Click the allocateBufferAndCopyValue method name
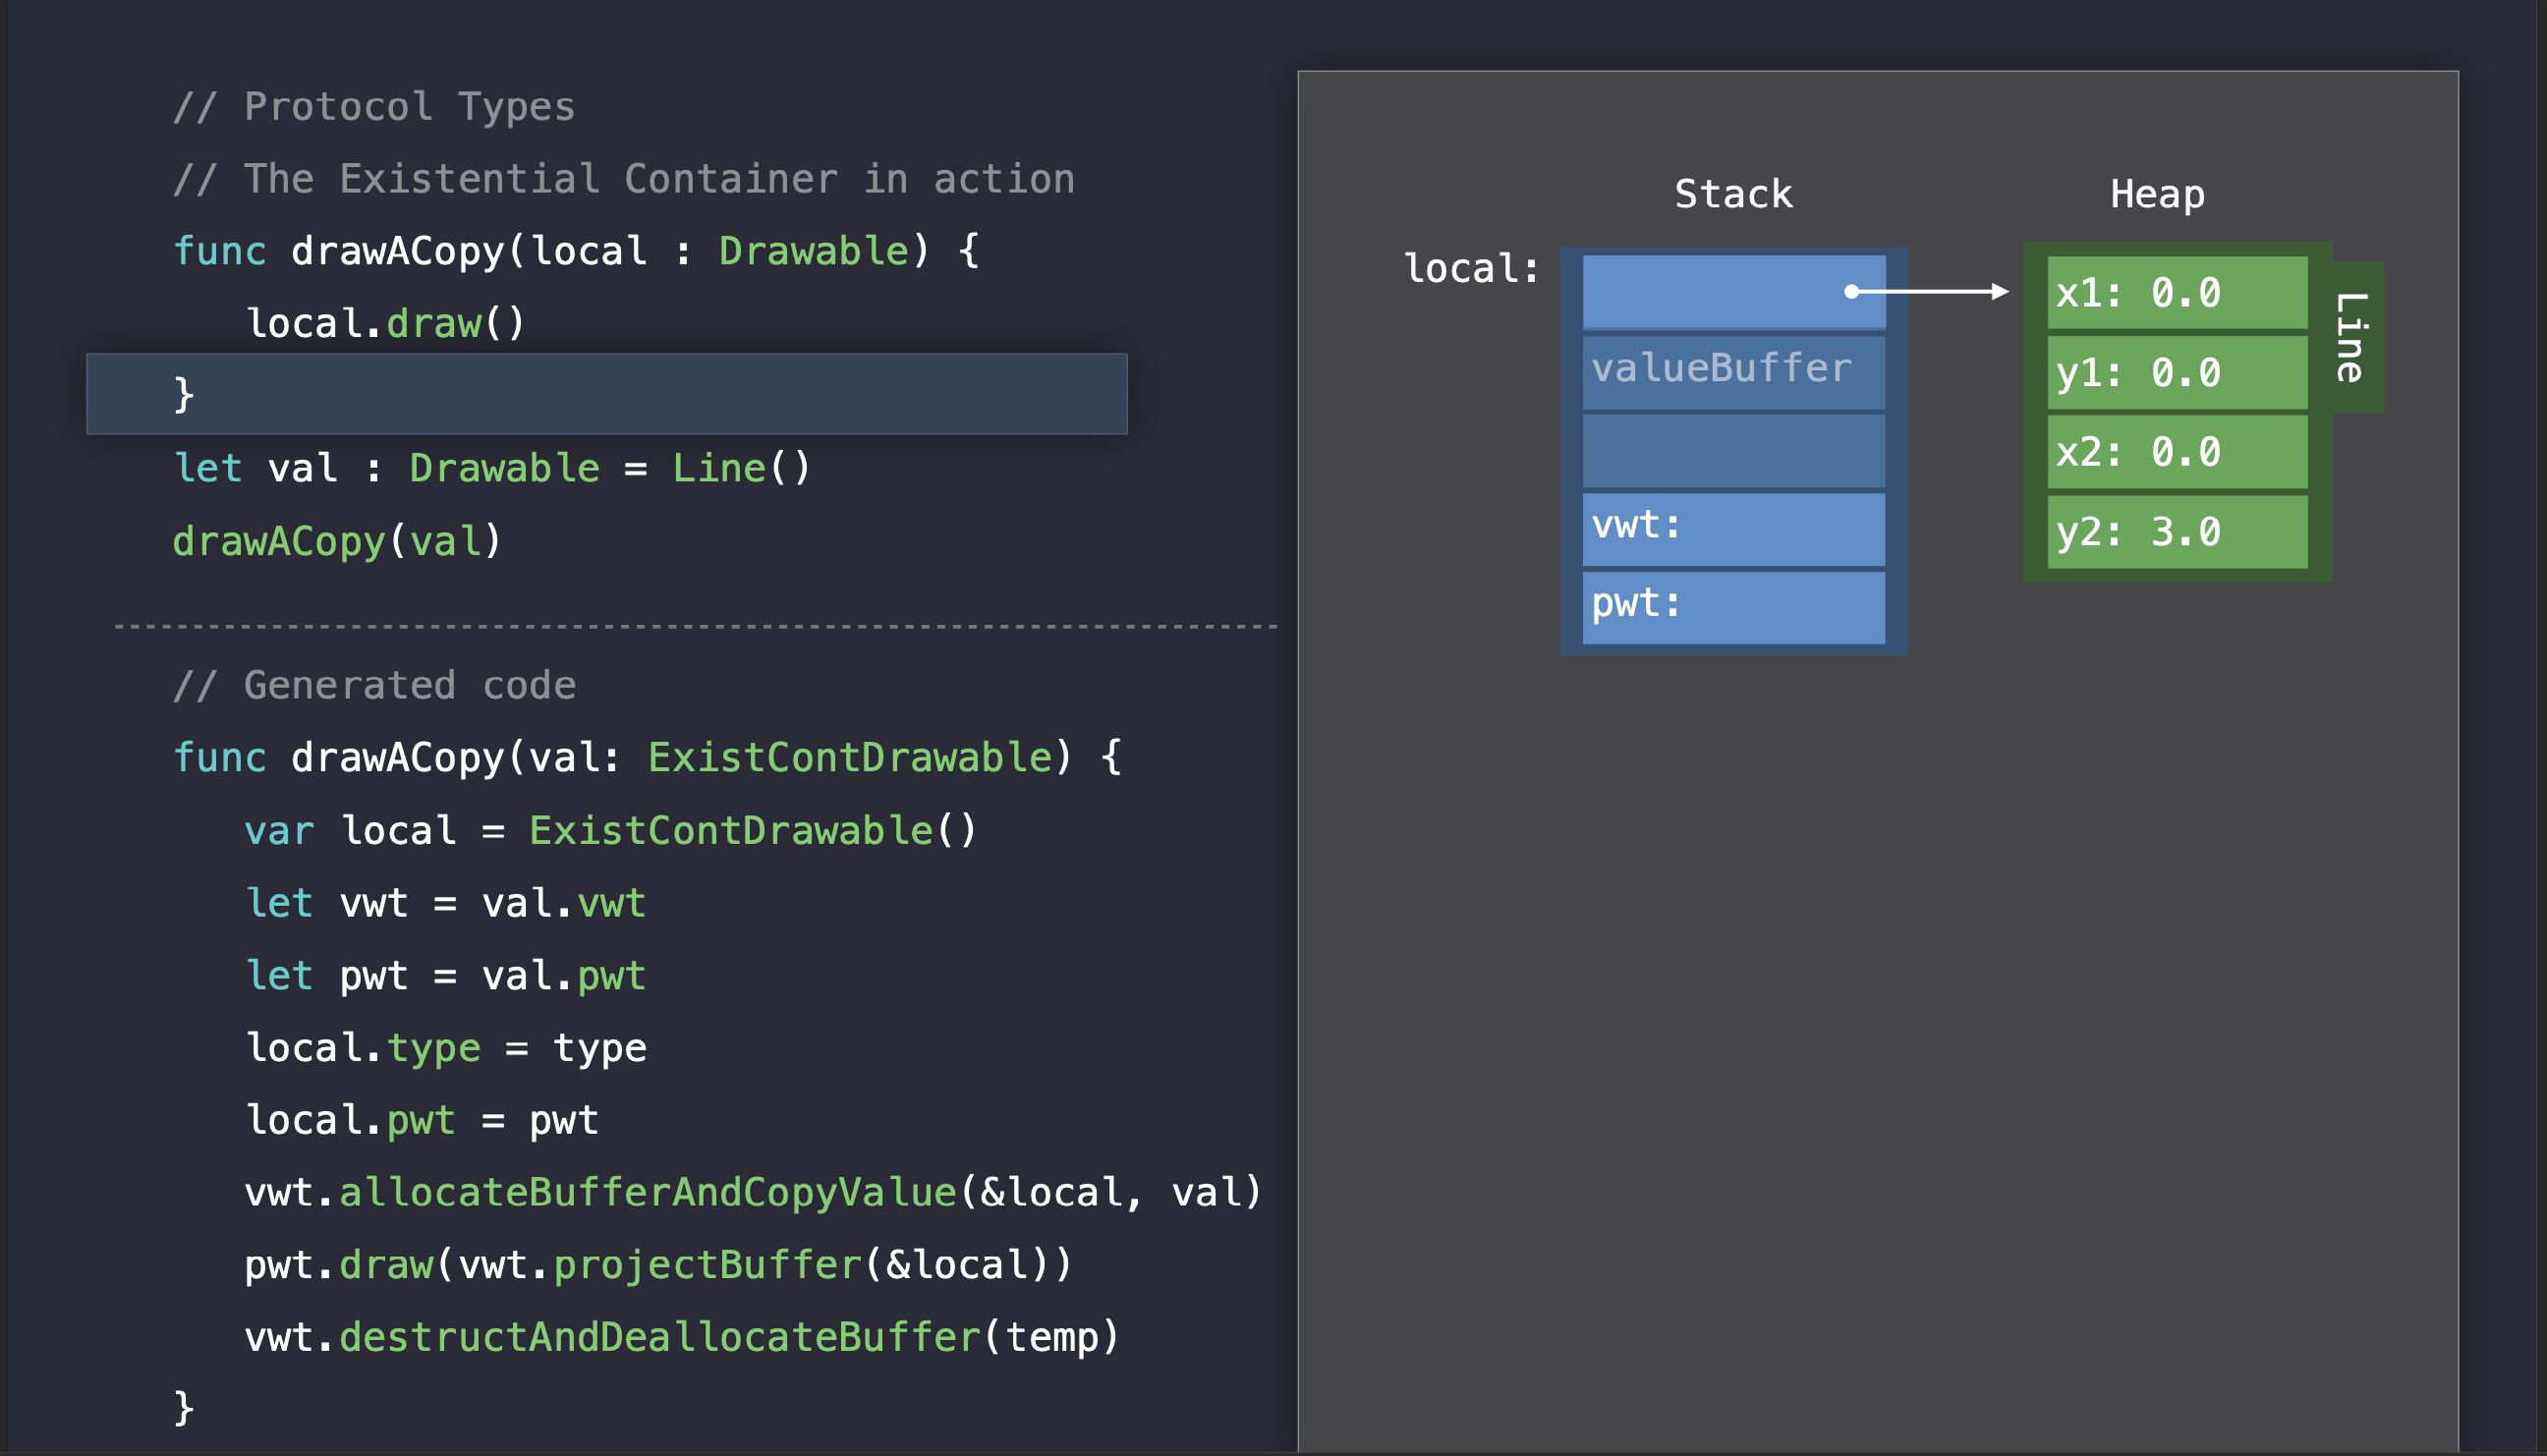This screenshot has height=1456, width=2547. pyautogui.click(x=648, y=1192)
